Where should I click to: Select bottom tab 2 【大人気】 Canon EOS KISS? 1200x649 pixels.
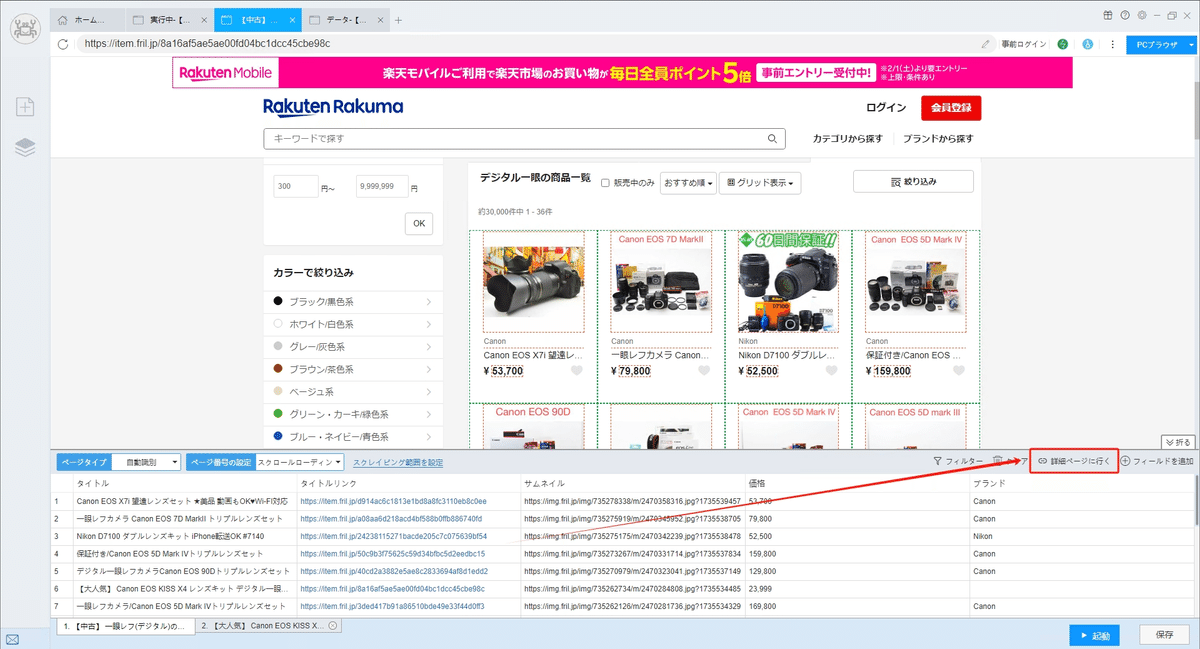click(x=267, y=626)
